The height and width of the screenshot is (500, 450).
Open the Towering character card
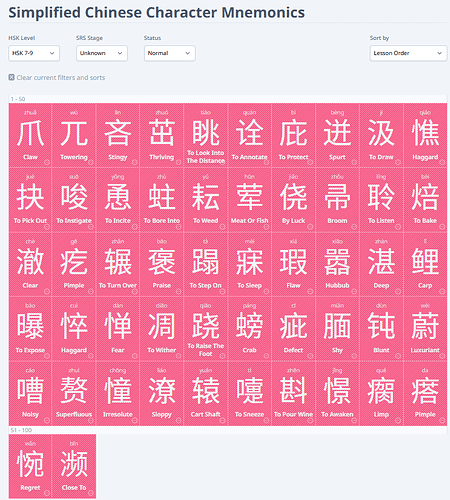(x=74, y=135)
